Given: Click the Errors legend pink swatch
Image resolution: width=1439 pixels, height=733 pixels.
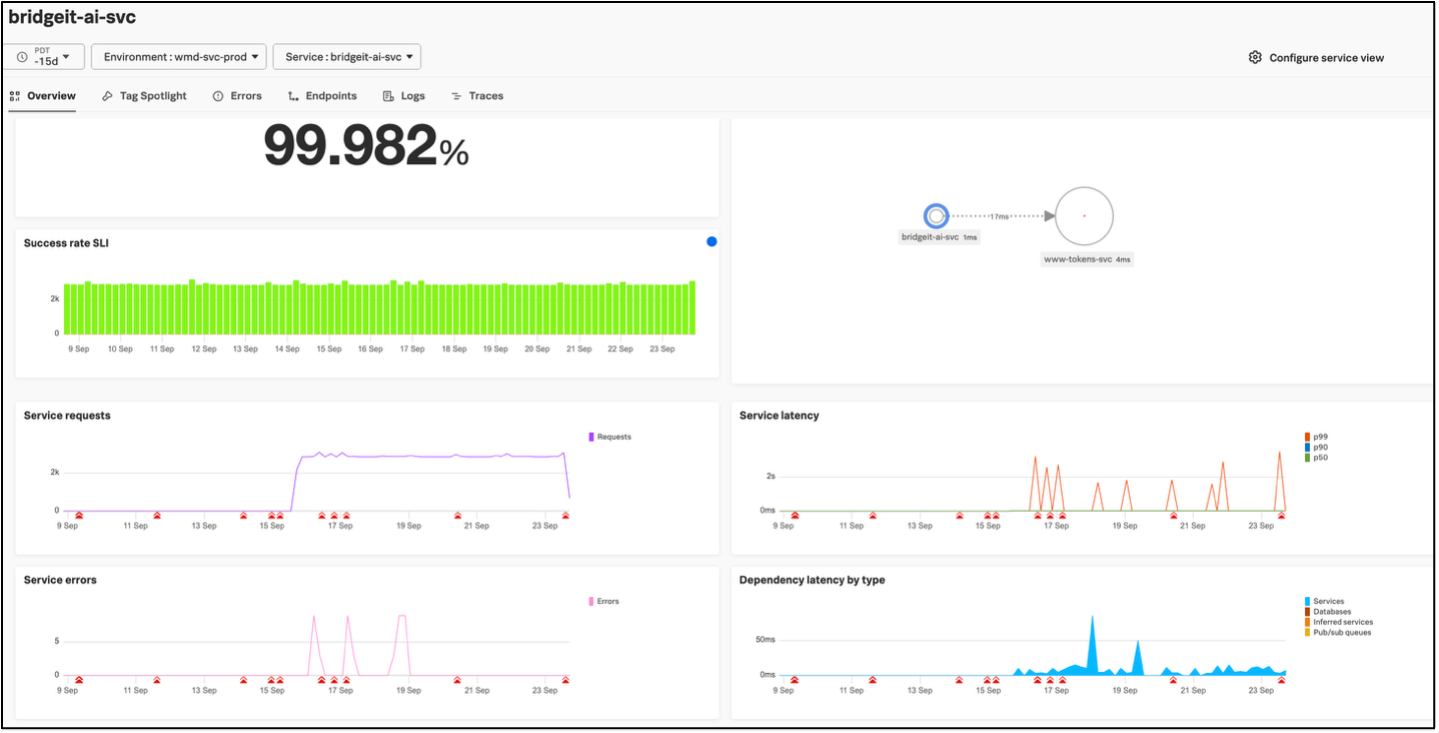Looking at the screenshot, I should pyautogui.click(x=591, y=602).
